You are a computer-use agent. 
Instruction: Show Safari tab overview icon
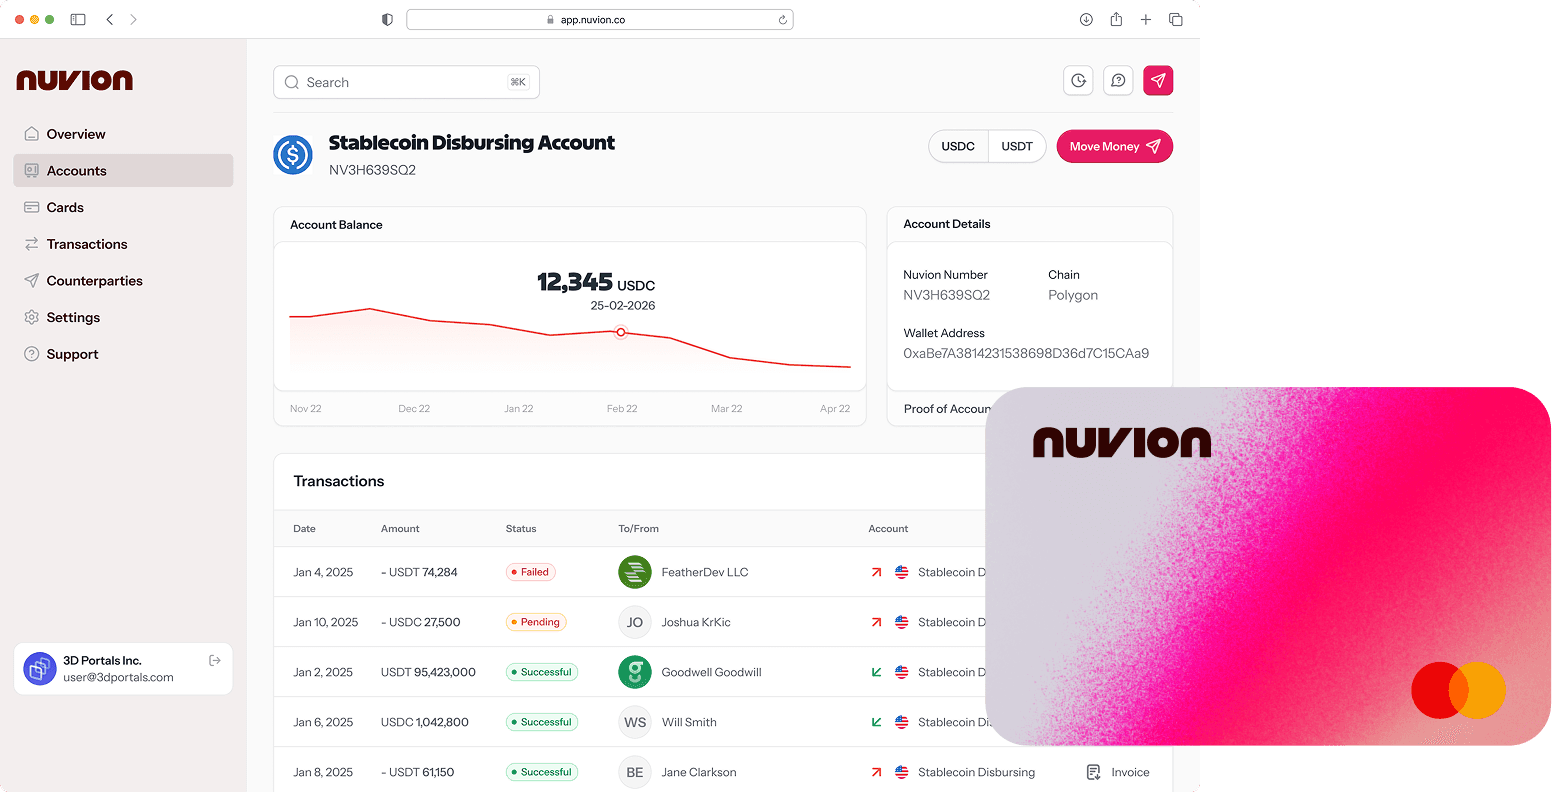pos(1176,19)
